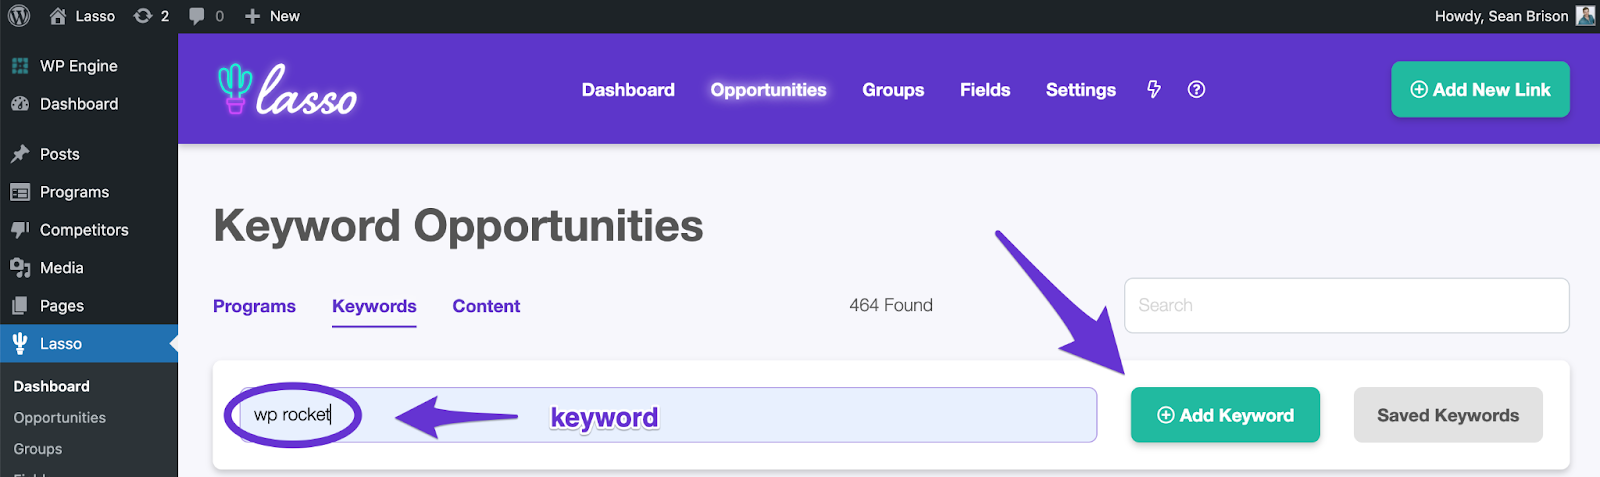Screen dimensions: 1600x477
Task: Click the Add New Link button
Action: (1480, 89)
